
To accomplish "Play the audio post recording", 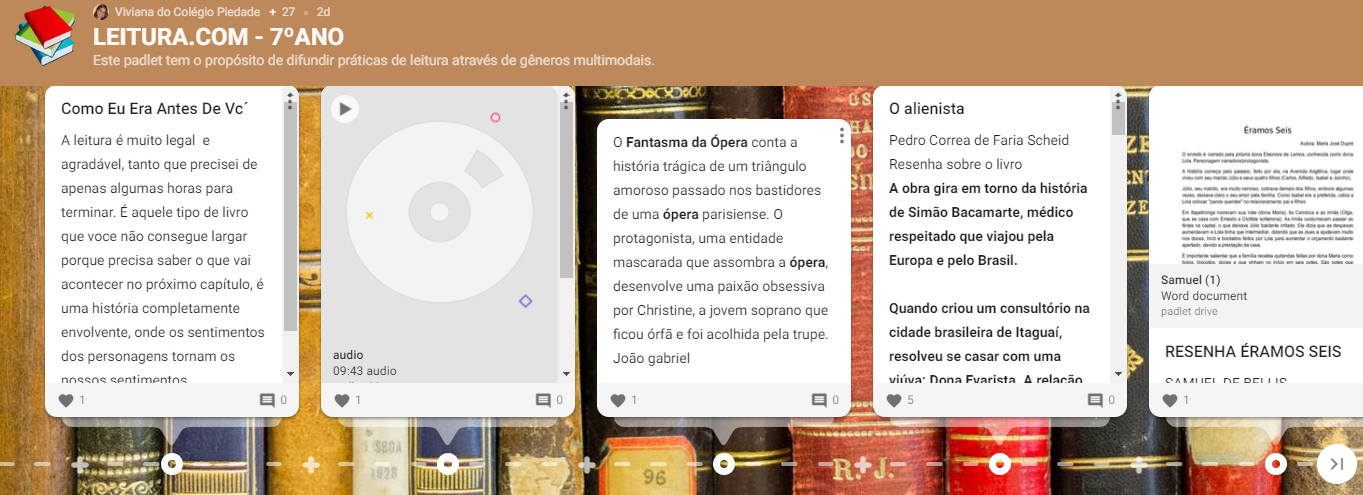I will click(345, 108).
